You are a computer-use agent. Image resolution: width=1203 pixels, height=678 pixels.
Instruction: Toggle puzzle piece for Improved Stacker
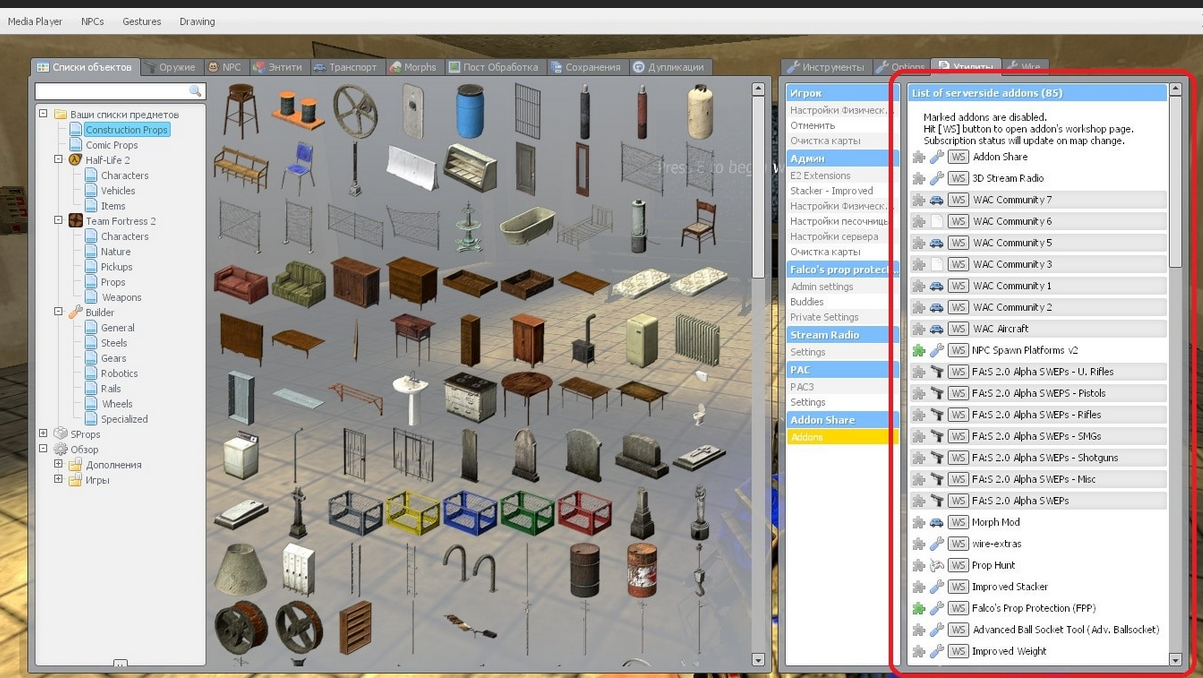[919, 587]
